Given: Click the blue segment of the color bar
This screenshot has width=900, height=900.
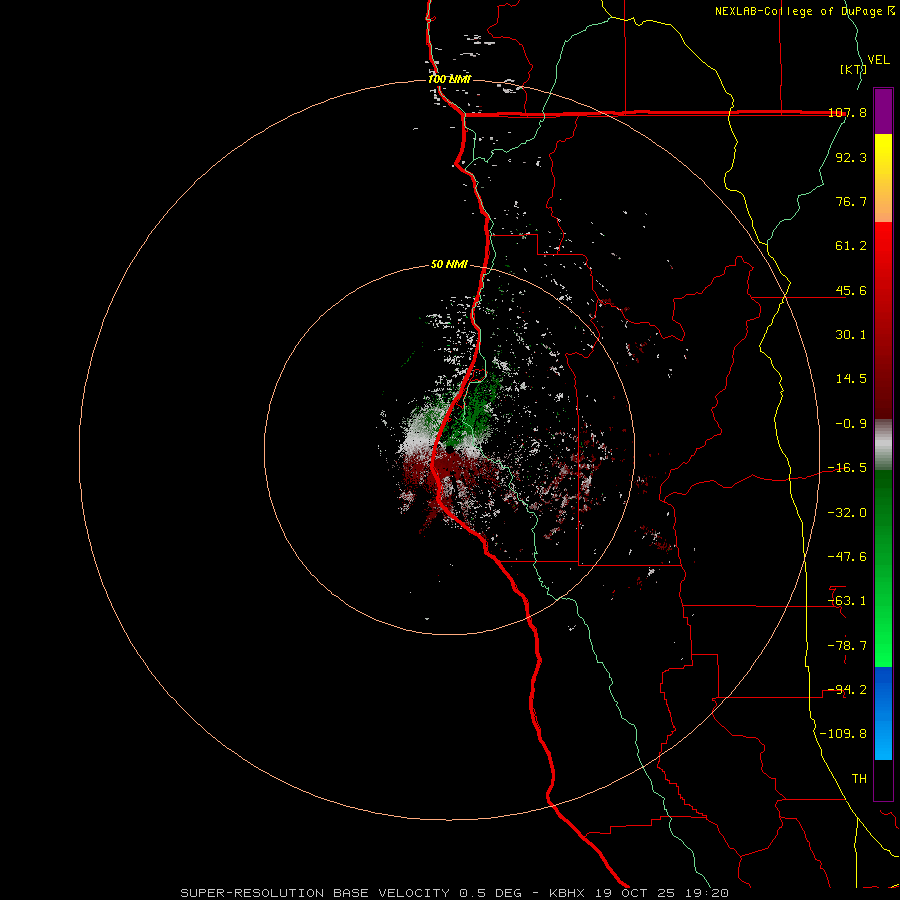Looking at the screenshot, I should tap(883, 713).
